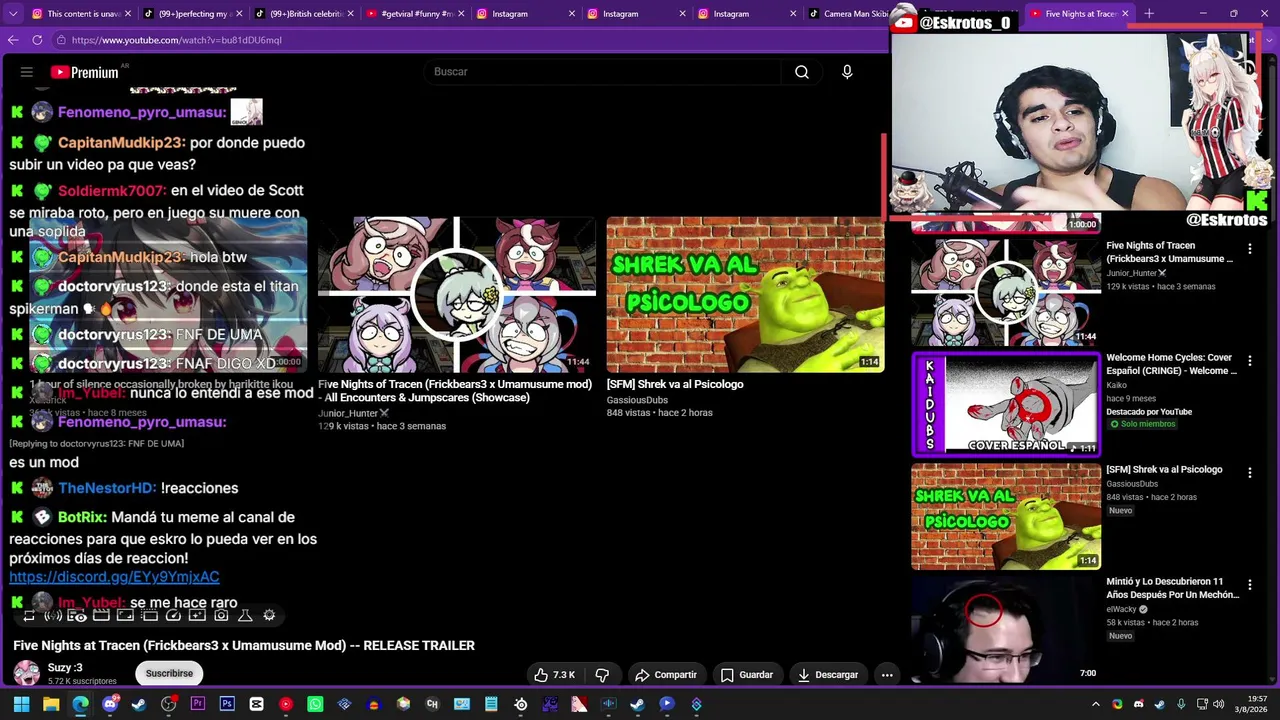Image resolution: width=1280 pixels, height=720 pixels.
Task: Open File Explorer from the taskbar
Action: [51, 705]
